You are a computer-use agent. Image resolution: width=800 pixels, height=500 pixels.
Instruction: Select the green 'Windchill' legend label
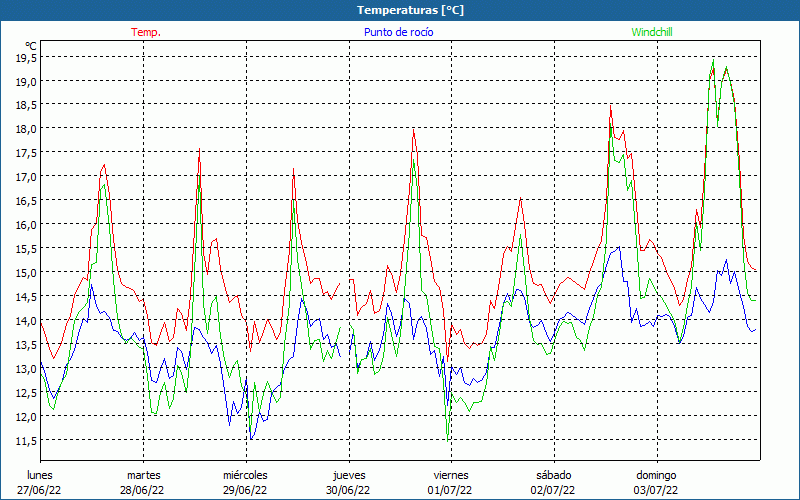click(652, 32)
